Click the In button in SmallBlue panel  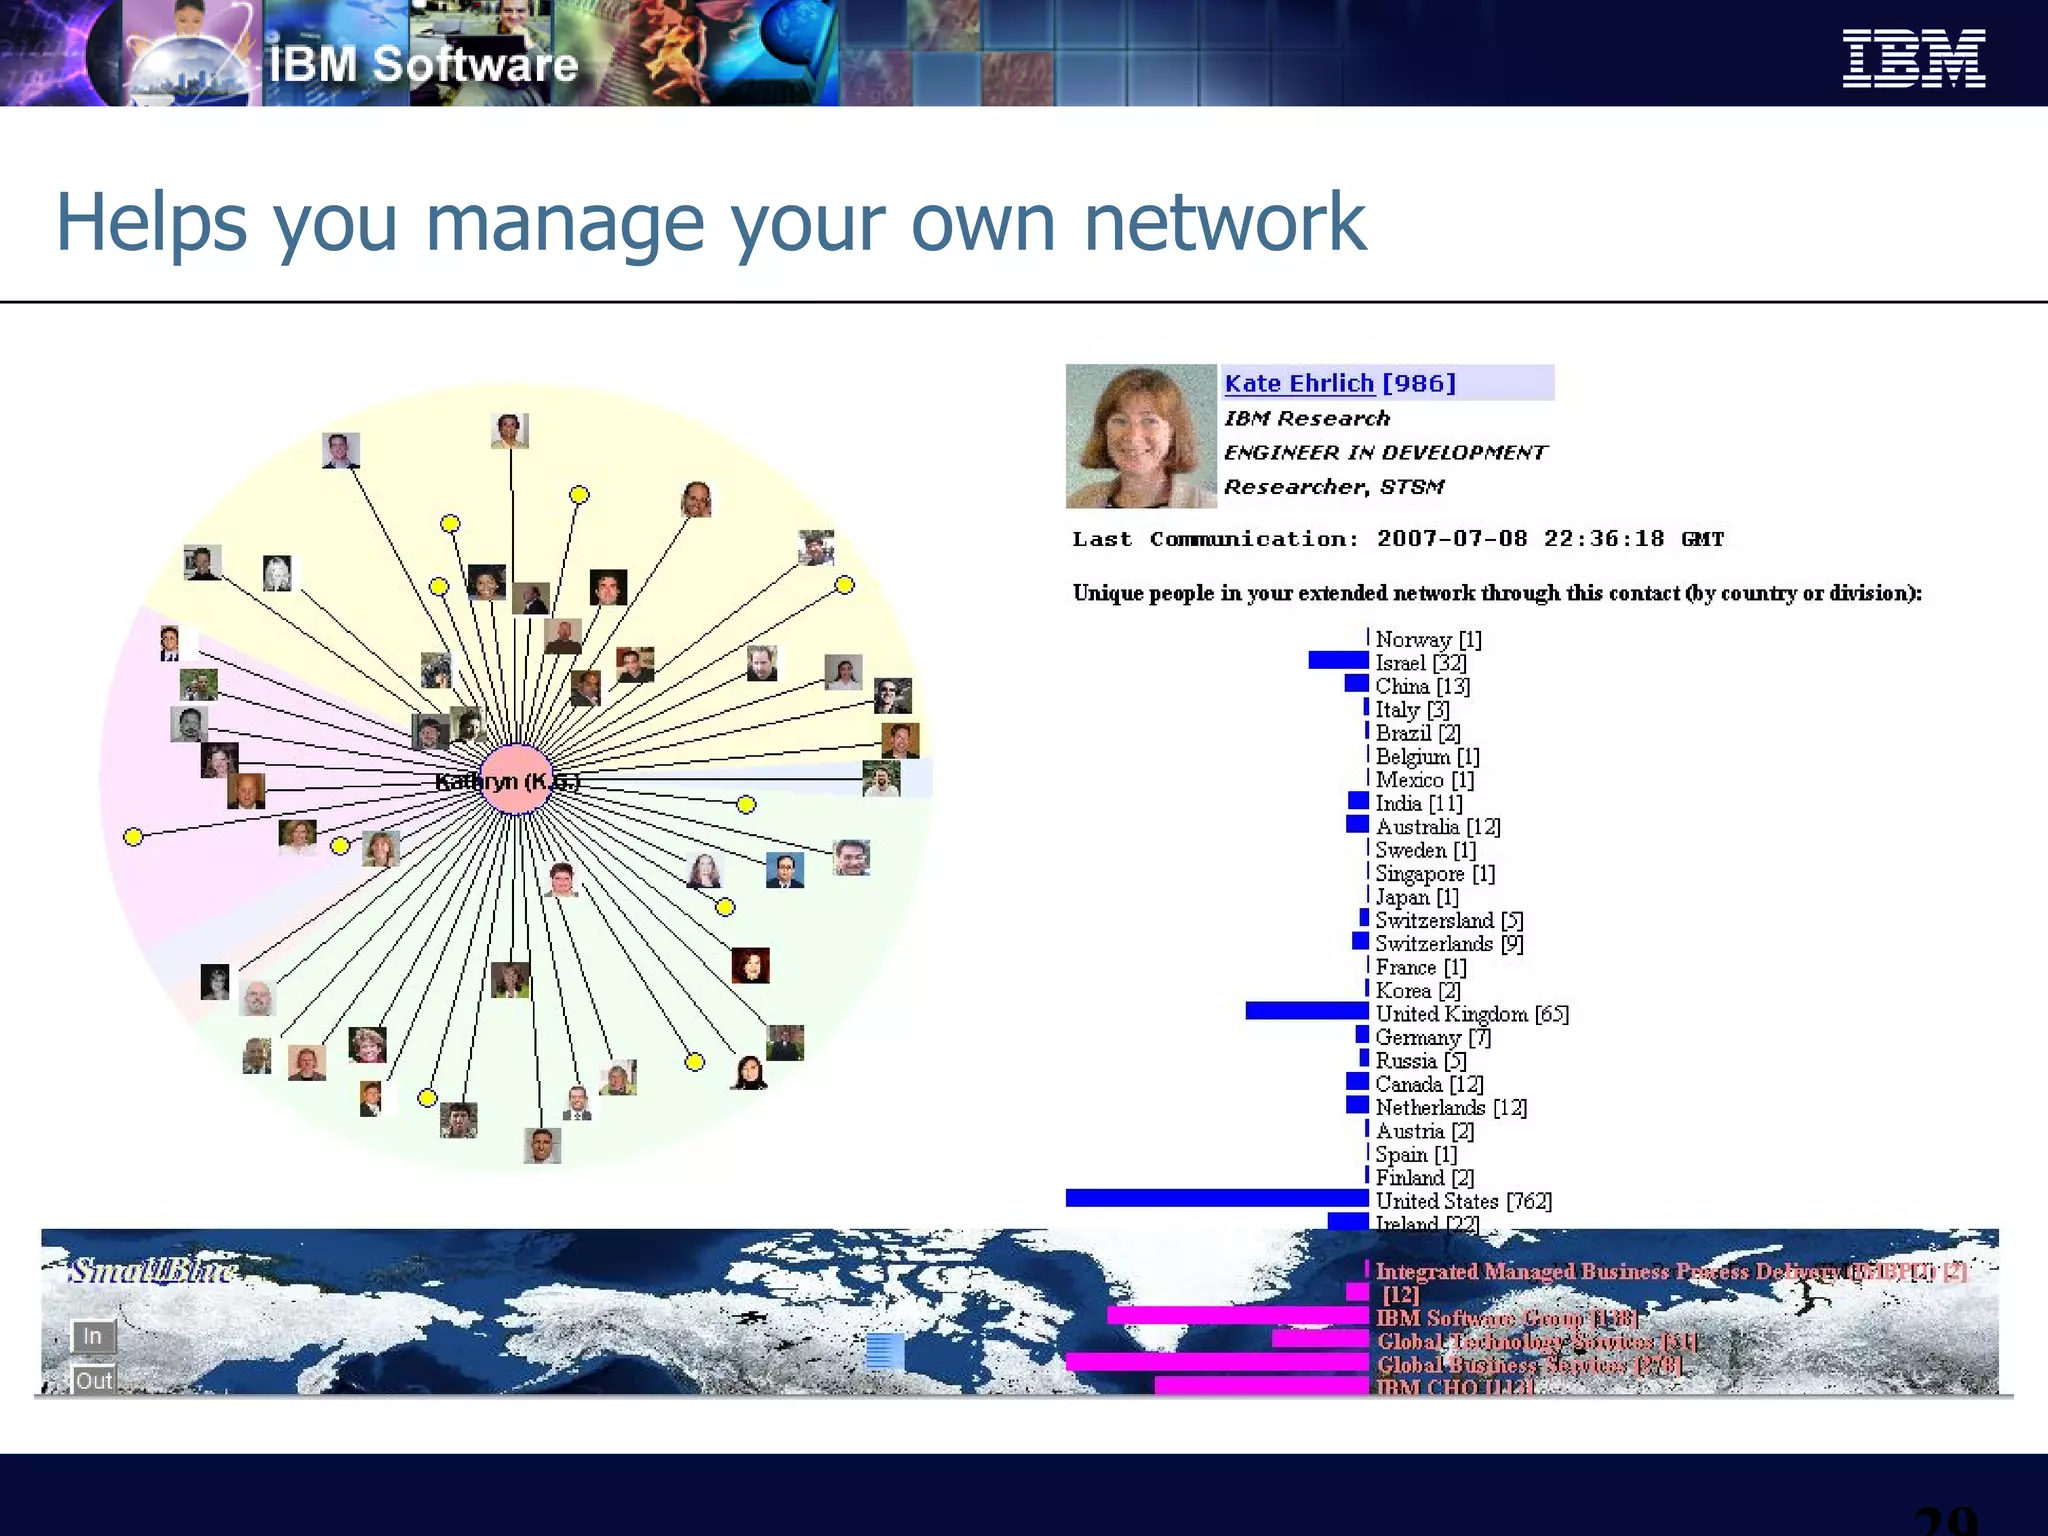coord(93,1336)
